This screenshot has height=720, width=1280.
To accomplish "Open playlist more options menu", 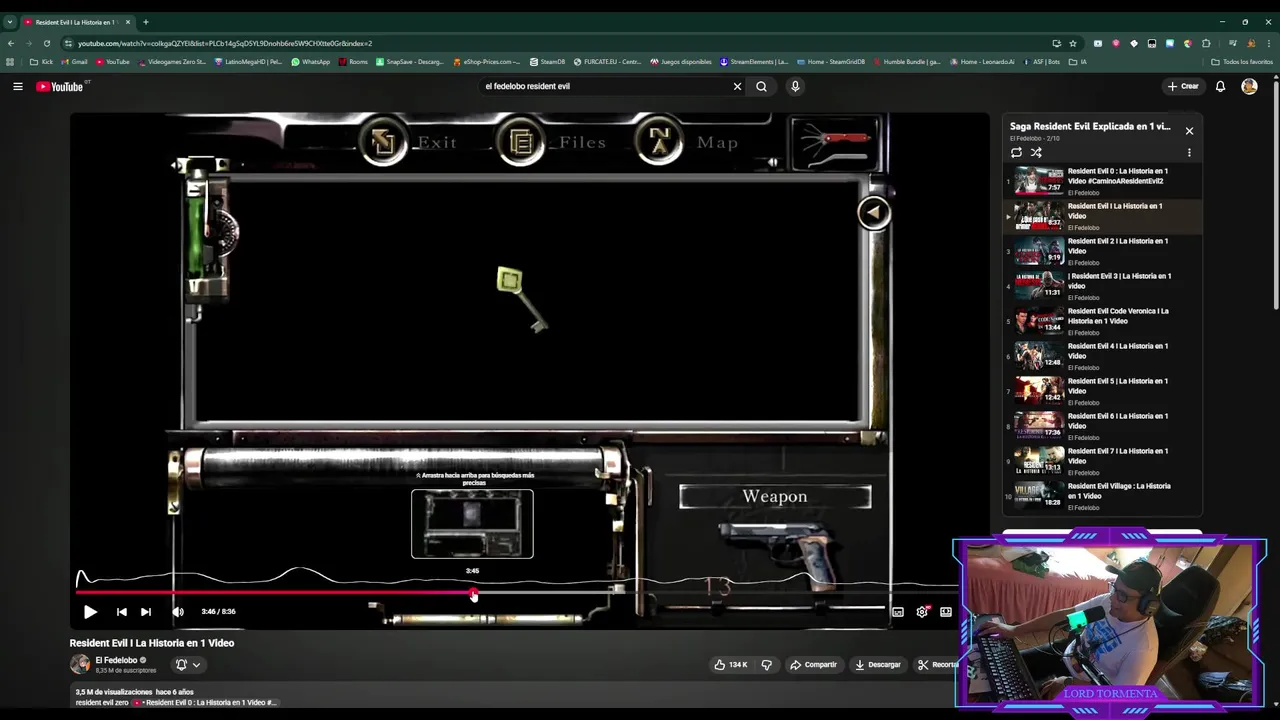I will click(x=1189, y=153).
